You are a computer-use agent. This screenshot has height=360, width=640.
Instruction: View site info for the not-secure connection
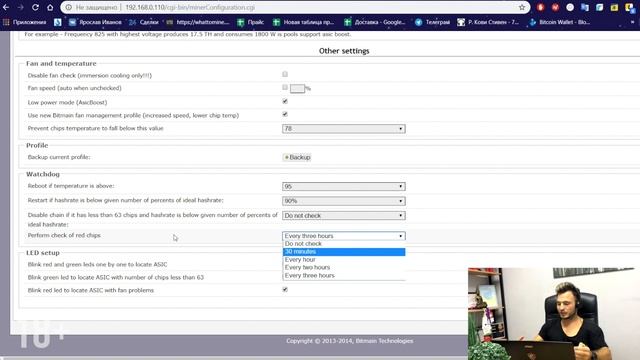pos(69,7)
